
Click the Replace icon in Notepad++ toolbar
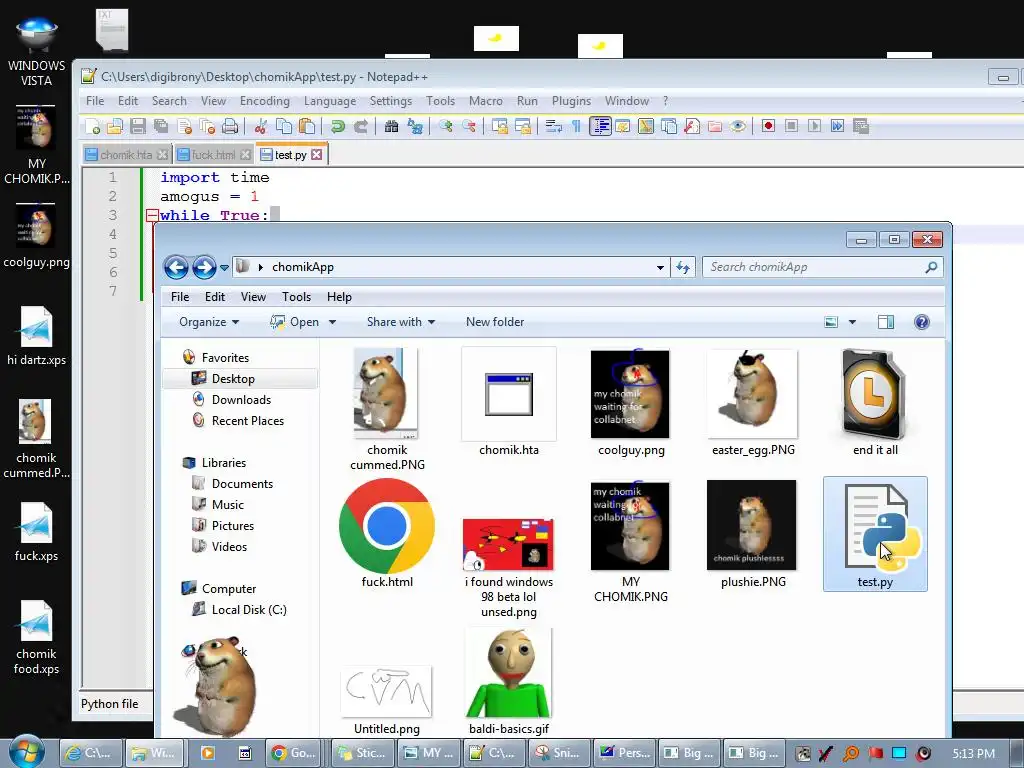[415, 126]
